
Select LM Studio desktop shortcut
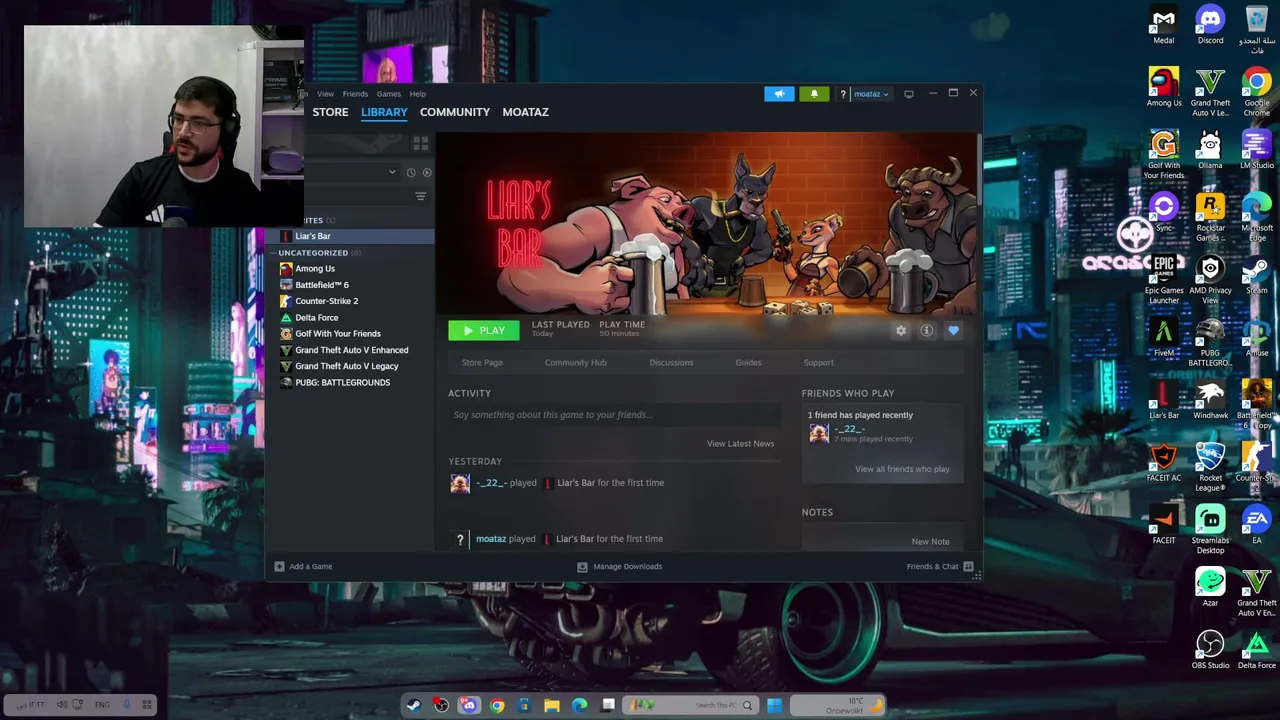coord(1257,150)
